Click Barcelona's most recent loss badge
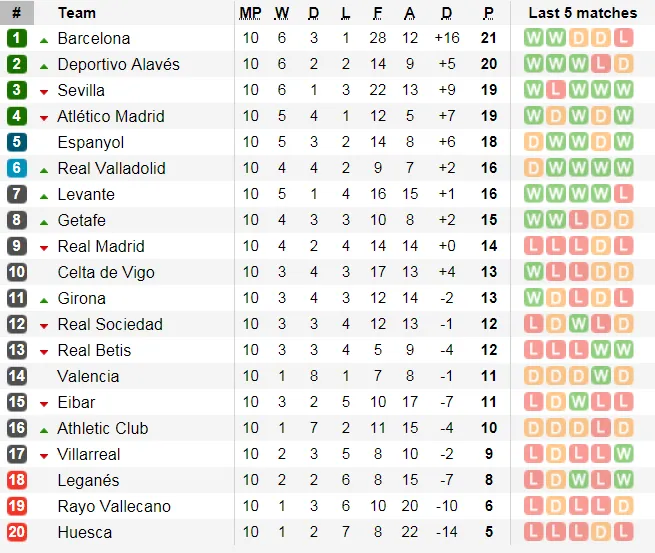 623,38
